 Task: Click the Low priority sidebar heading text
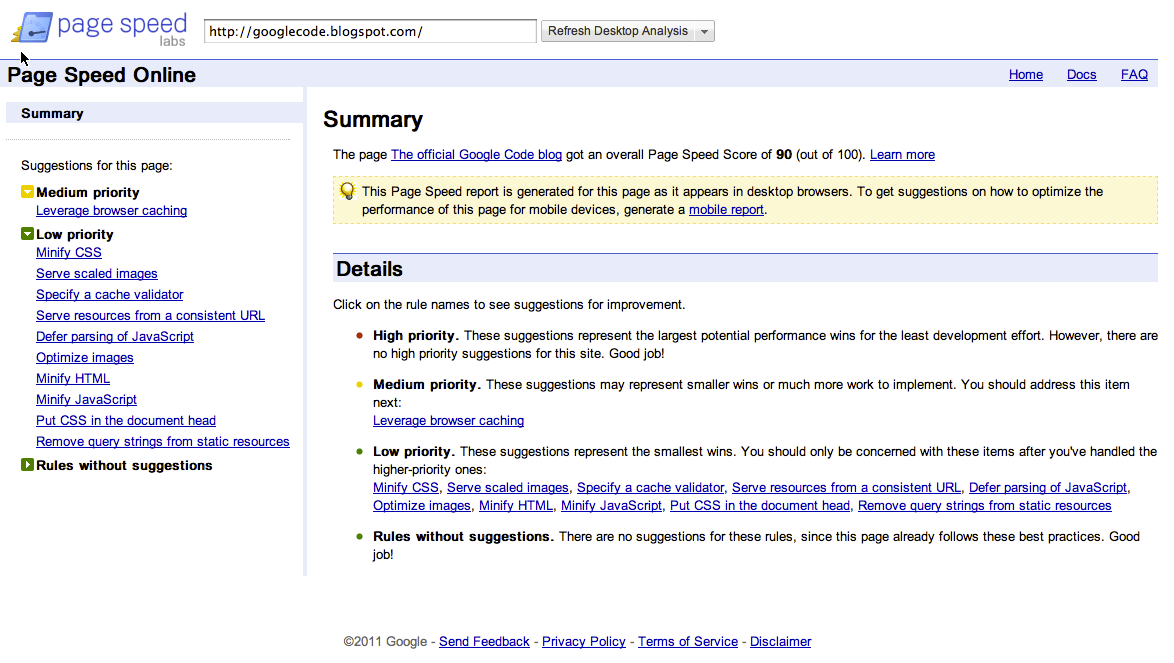75,234
